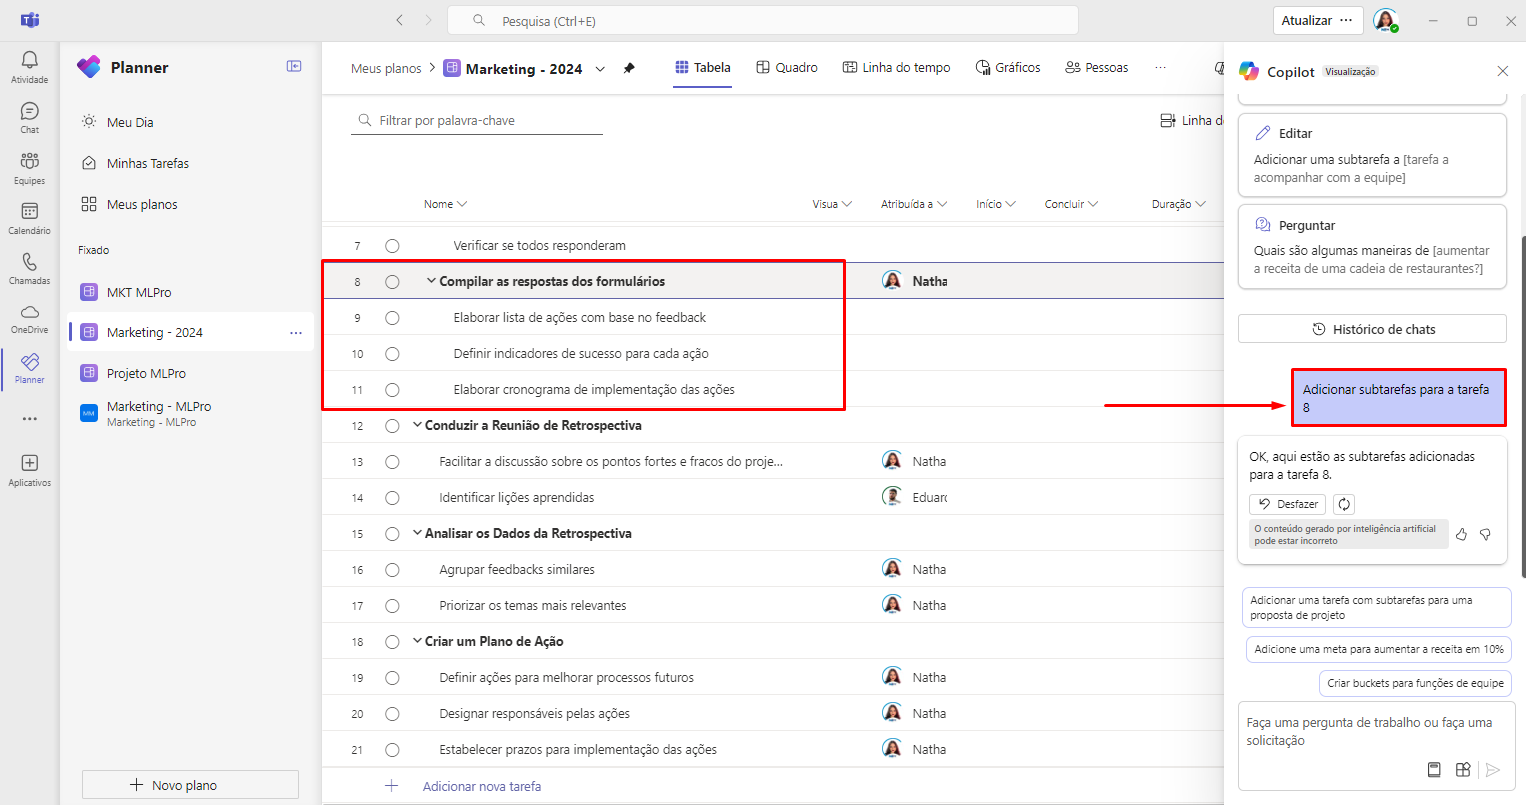Viewport: 1526px width, 805px height.
Task: Focus the Pesquisa search box
Action: point(763,20)
